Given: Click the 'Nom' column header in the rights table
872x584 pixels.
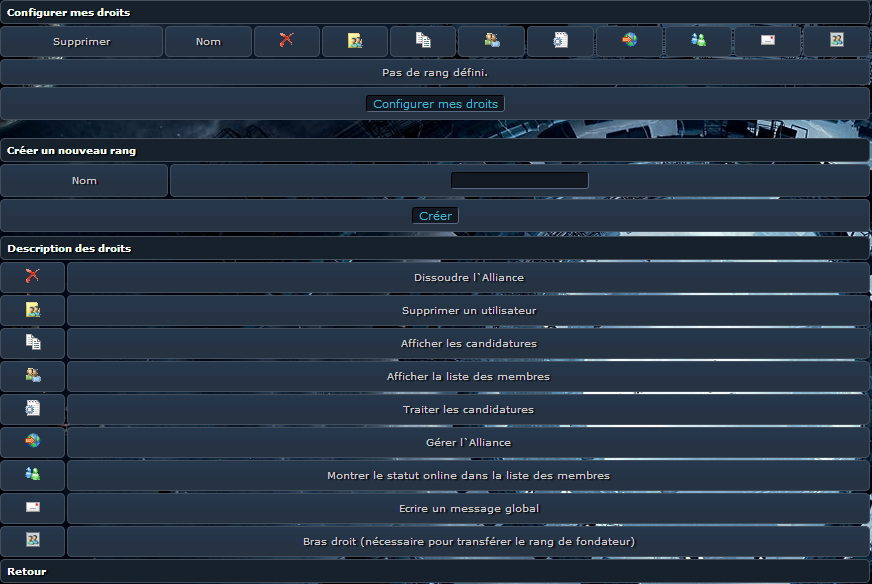Looking at the screenshot, I should point(208,42).
